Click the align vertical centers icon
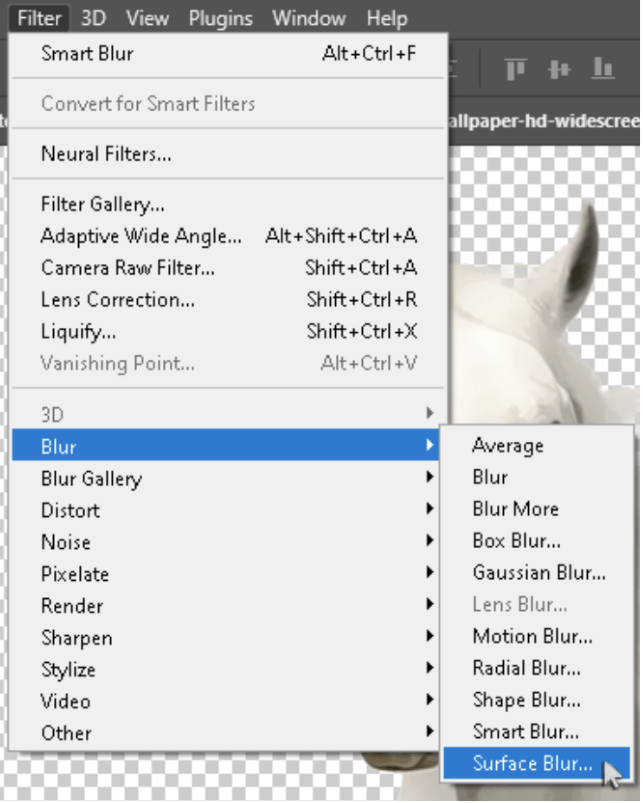 pyautogui.click(x=559, y=69)
